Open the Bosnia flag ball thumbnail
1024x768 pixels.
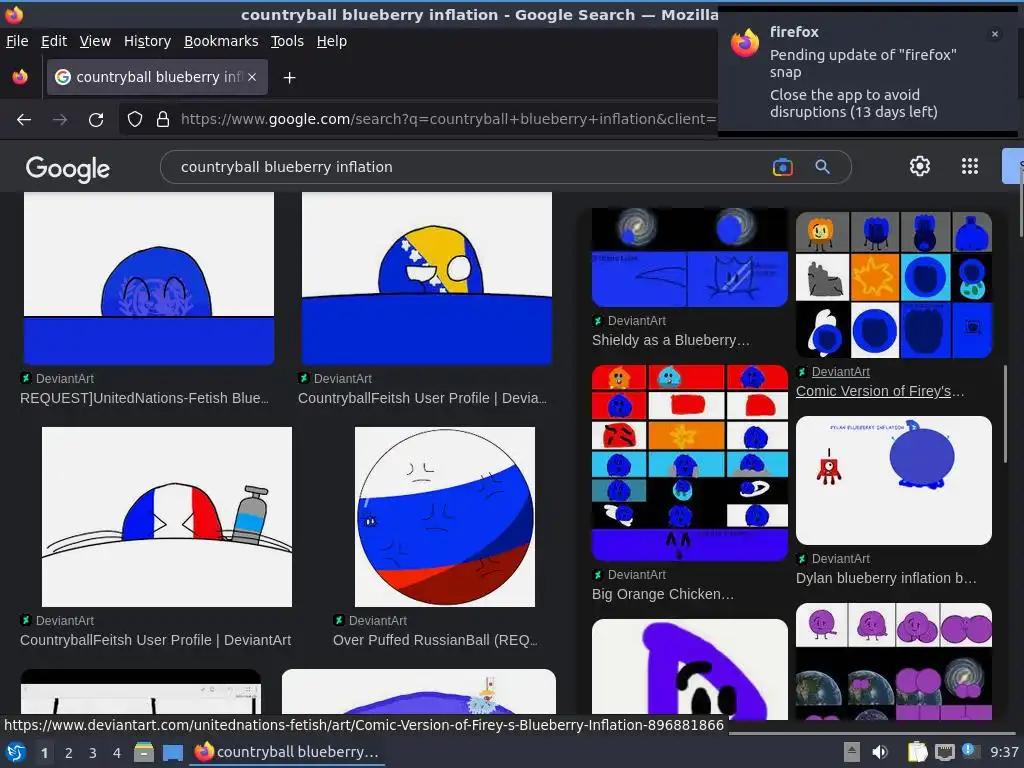(x=426, y=278)
